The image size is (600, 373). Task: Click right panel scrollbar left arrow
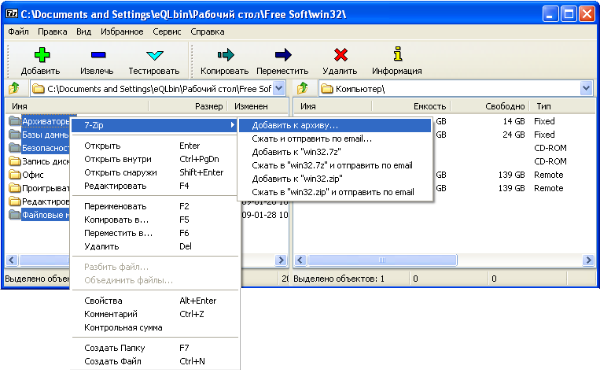coord(300,260)
